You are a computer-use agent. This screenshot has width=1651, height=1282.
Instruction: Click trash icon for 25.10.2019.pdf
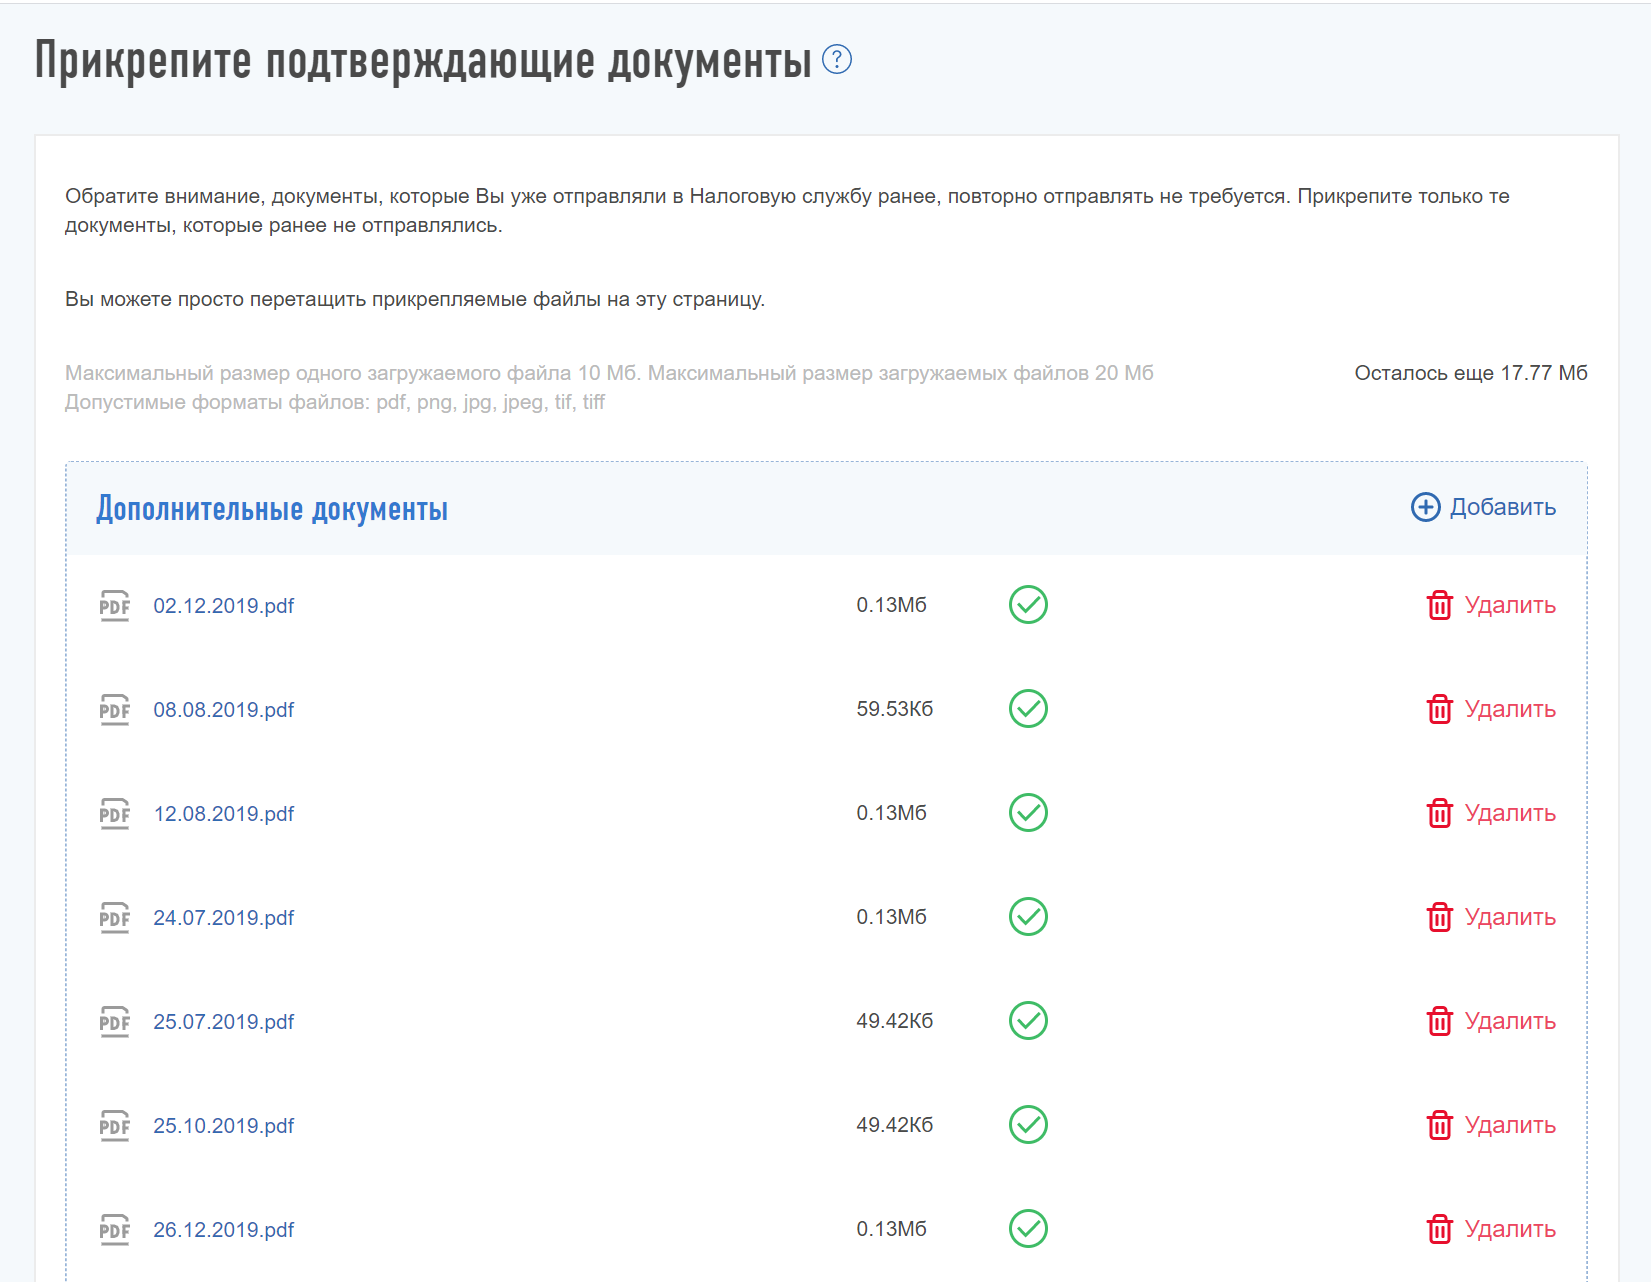point(1439,1125)
